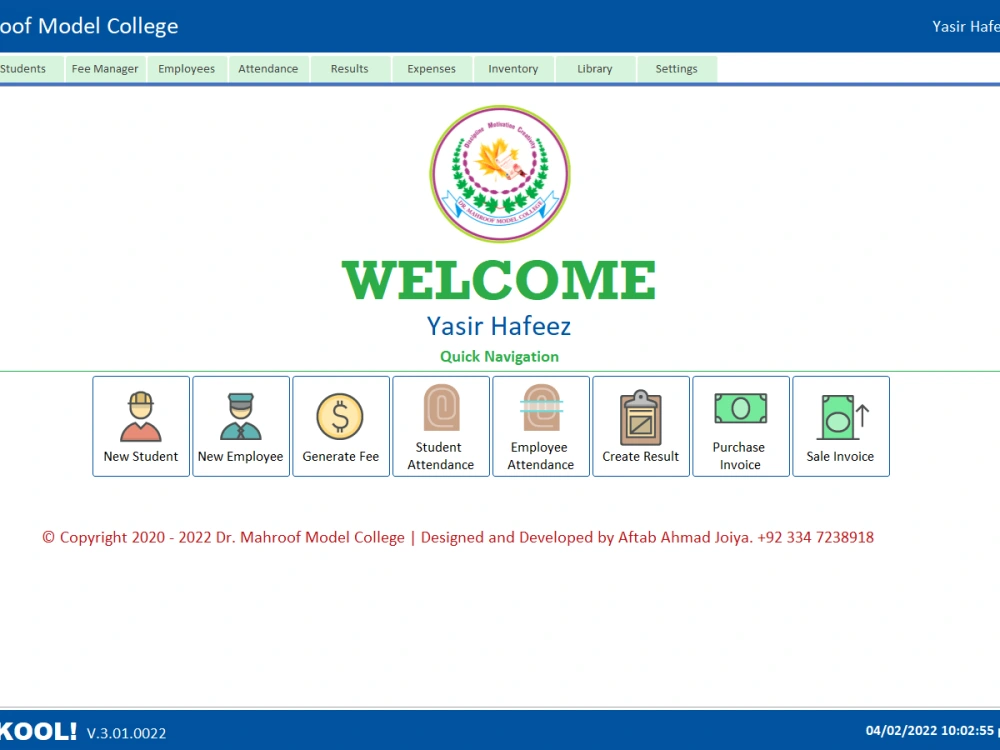Open the Employees tab
The height and width of the screenshot is (750, 1000).
coord(186,68)
